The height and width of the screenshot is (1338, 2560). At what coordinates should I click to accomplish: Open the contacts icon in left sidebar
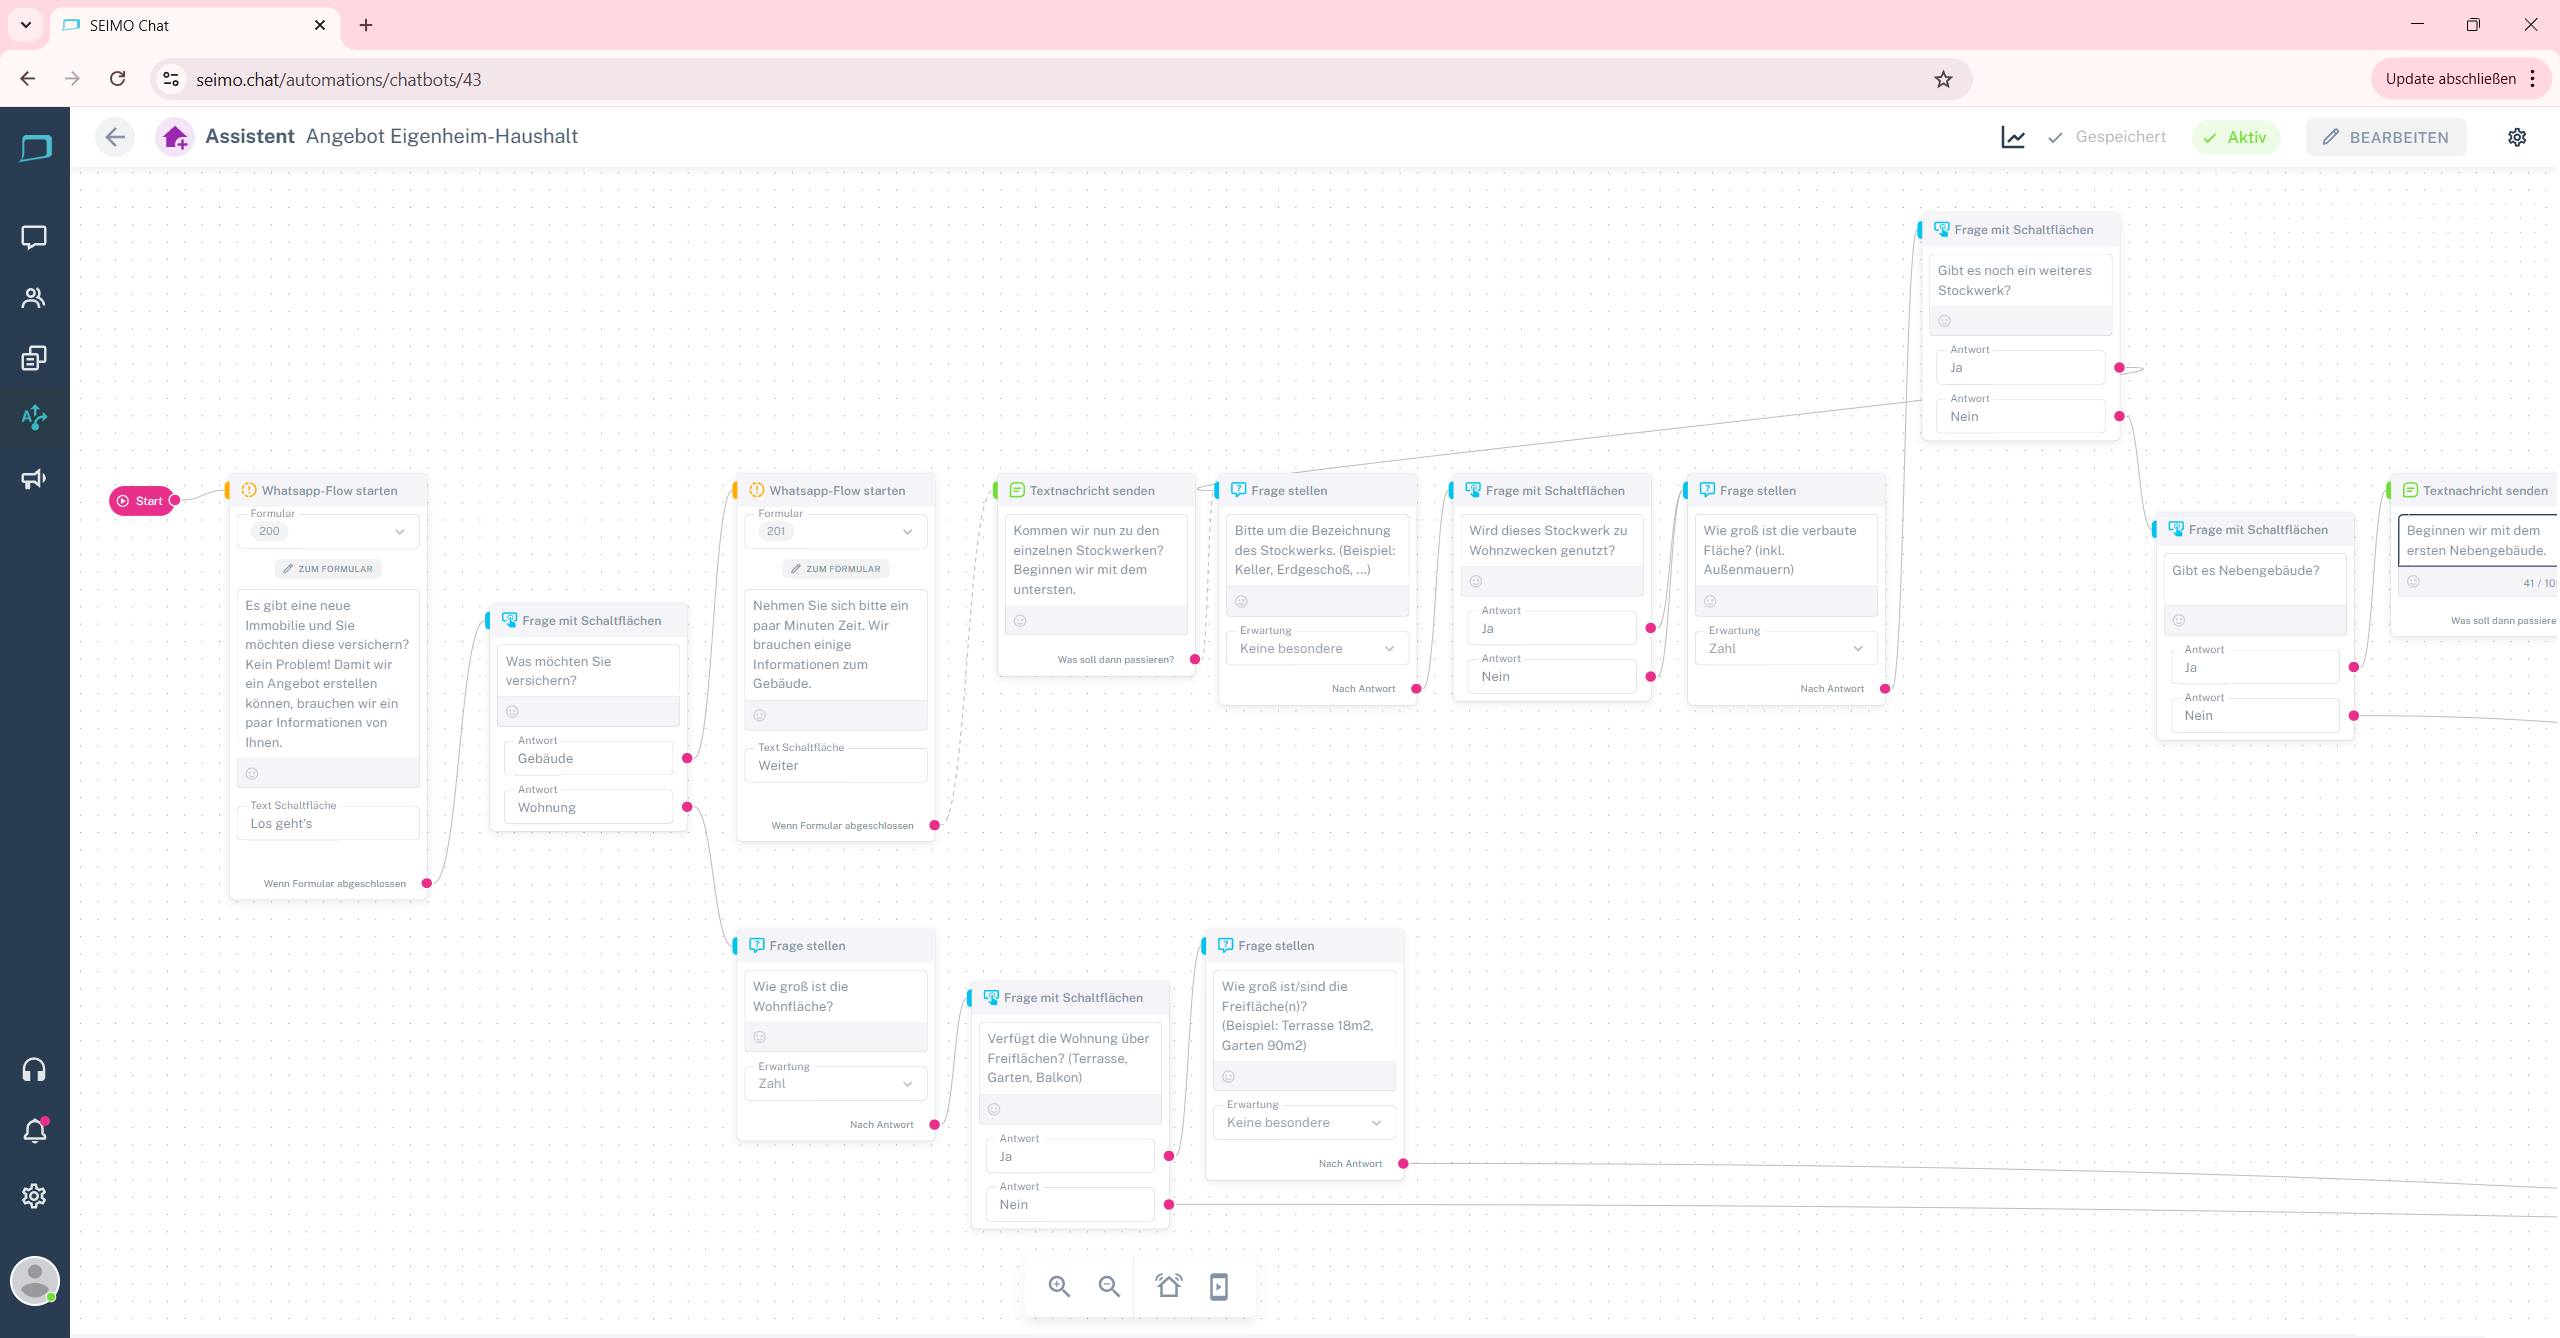[x=34, y=298]
